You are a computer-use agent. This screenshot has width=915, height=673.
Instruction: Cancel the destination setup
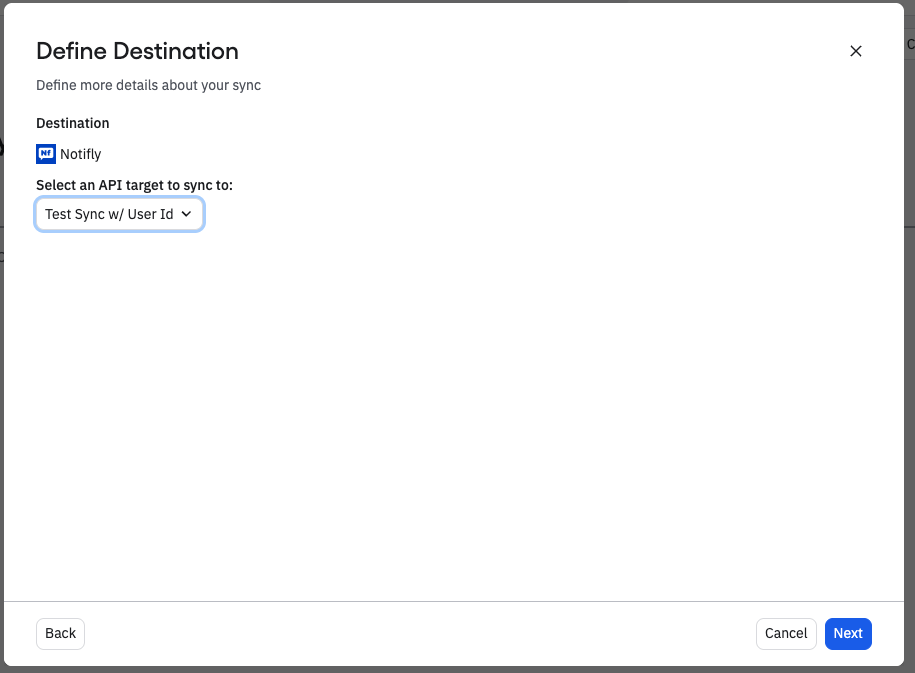786,633
